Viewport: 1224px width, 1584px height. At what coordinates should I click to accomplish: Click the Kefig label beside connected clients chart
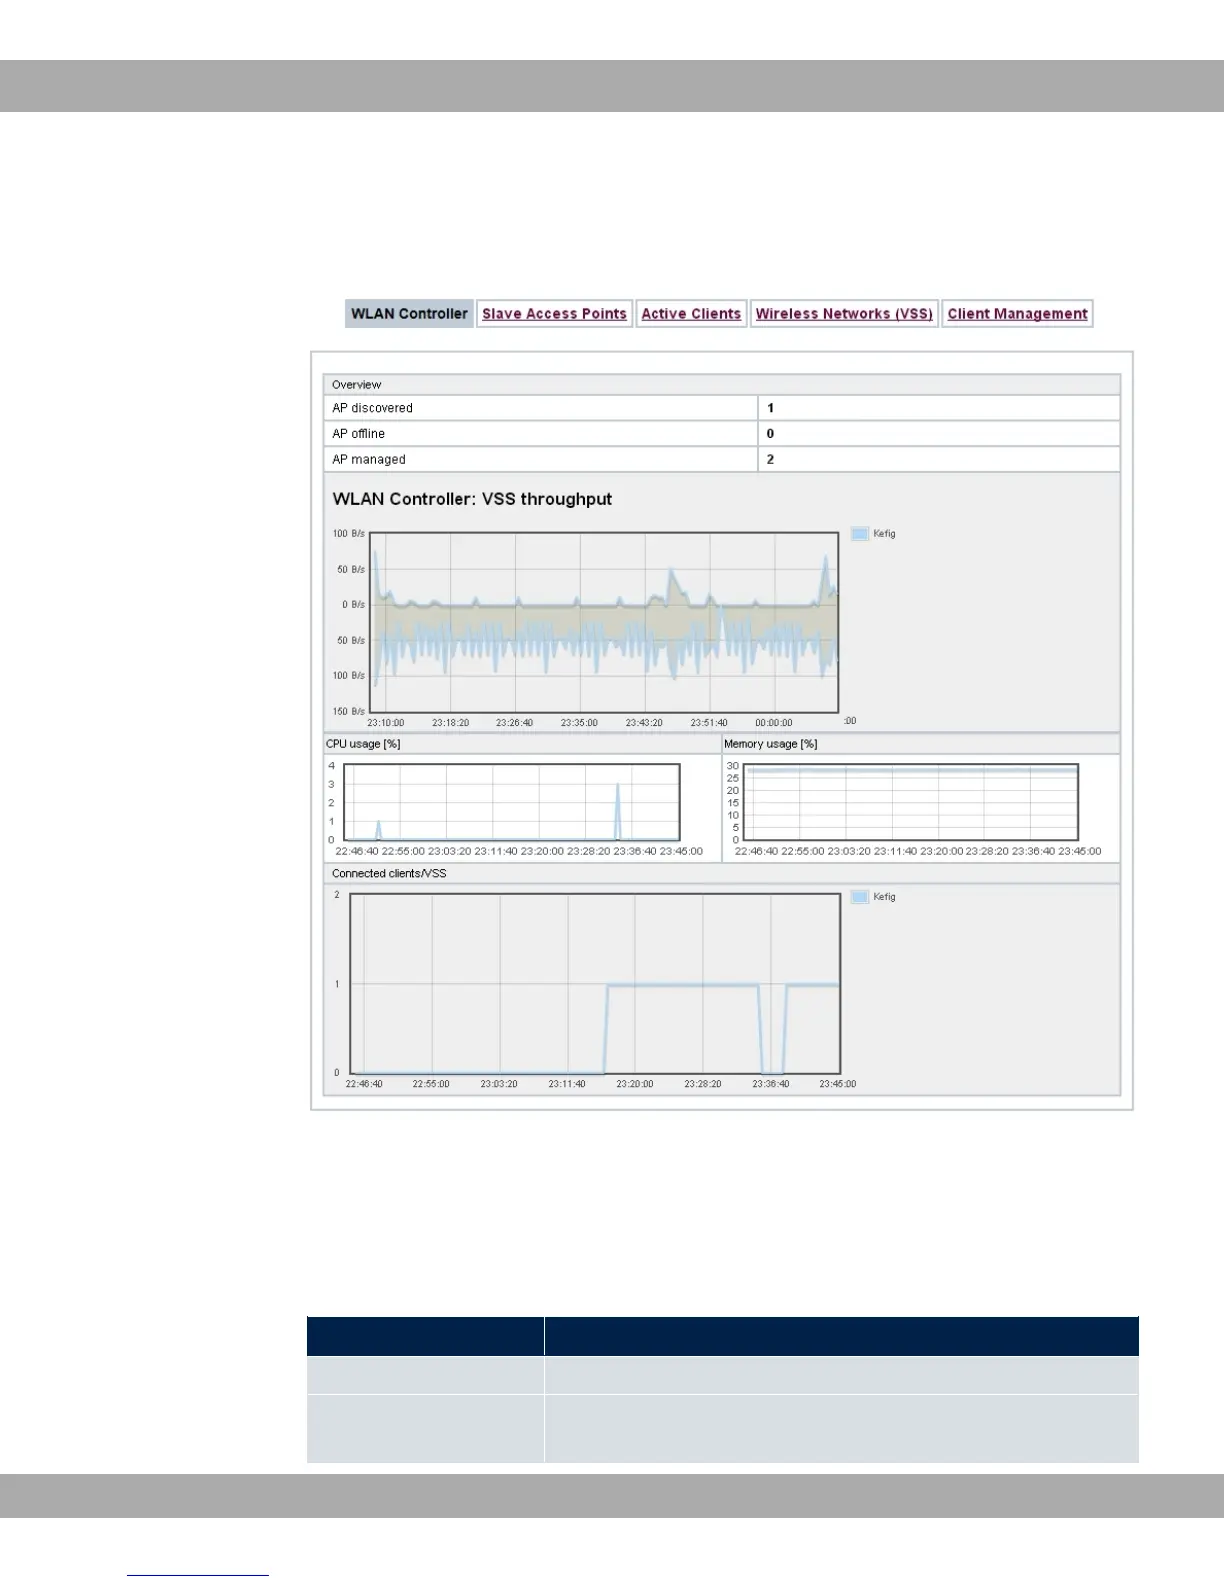tap(884, 897)
